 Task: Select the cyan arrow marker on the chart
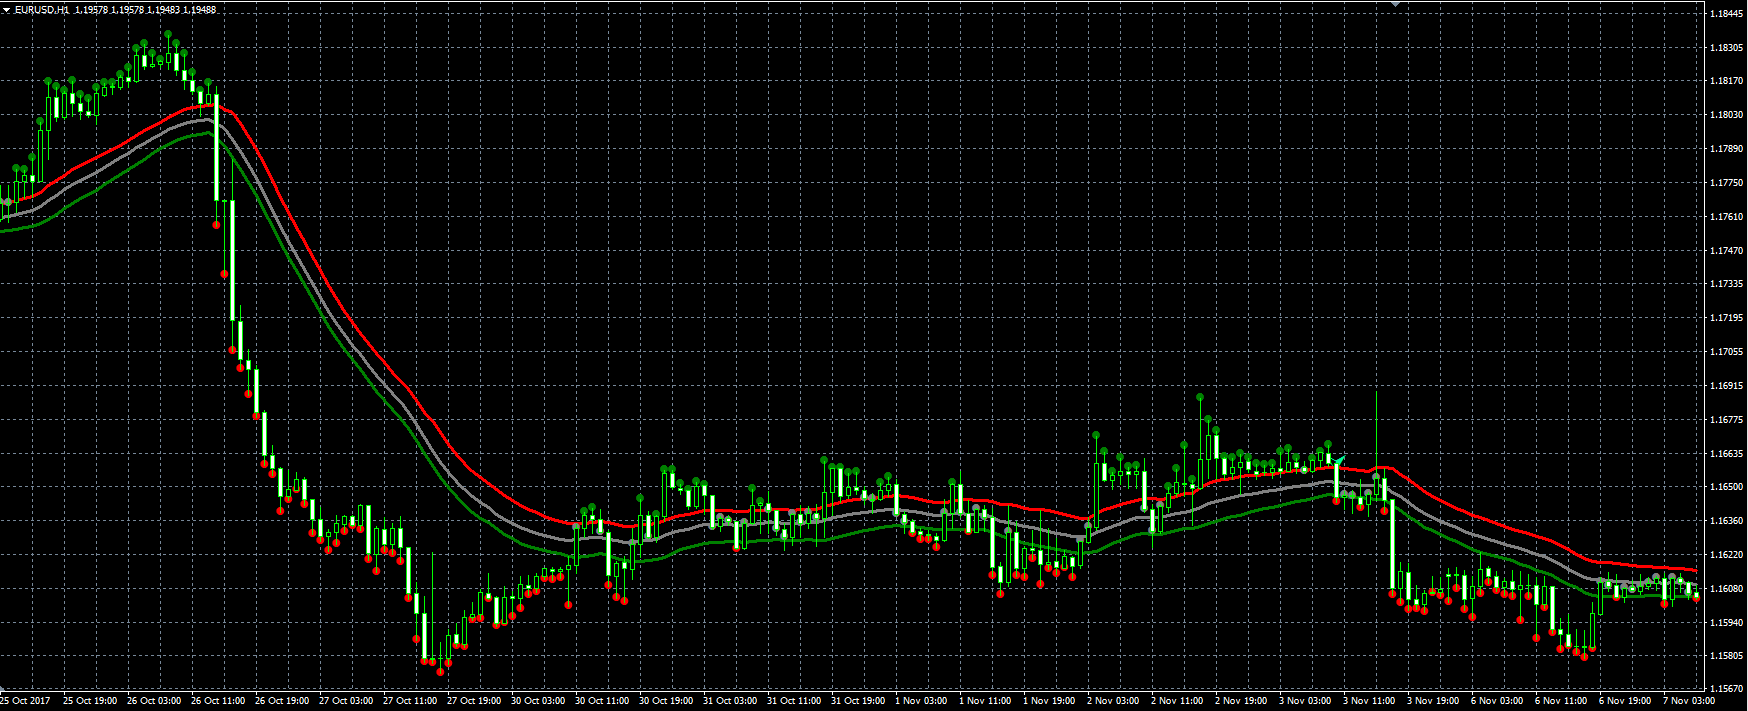click(1338, 461)
